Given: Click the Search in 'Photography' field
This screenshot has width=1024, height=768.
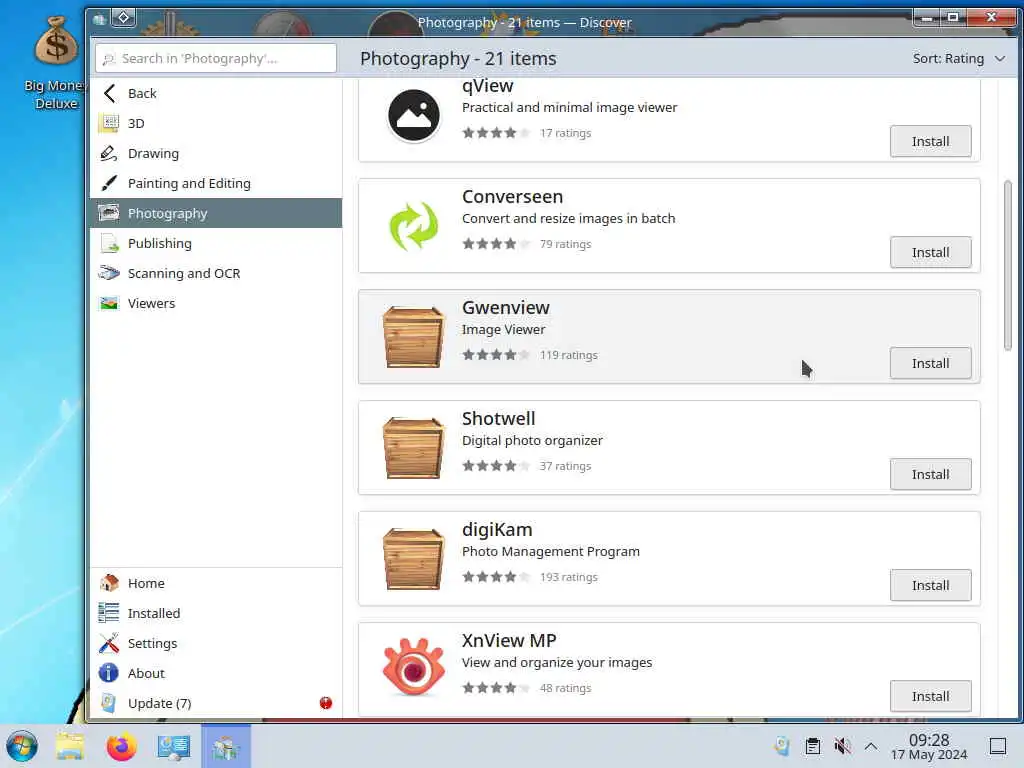Looking at the screenshot, I should pyautogui.click(x=216, y=59).
